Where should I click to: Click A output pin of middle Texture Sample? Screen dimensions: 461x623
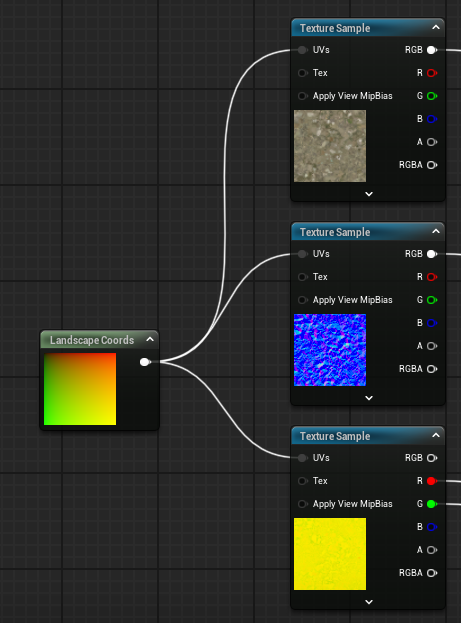pyautogui.click(x=432, y=346)
